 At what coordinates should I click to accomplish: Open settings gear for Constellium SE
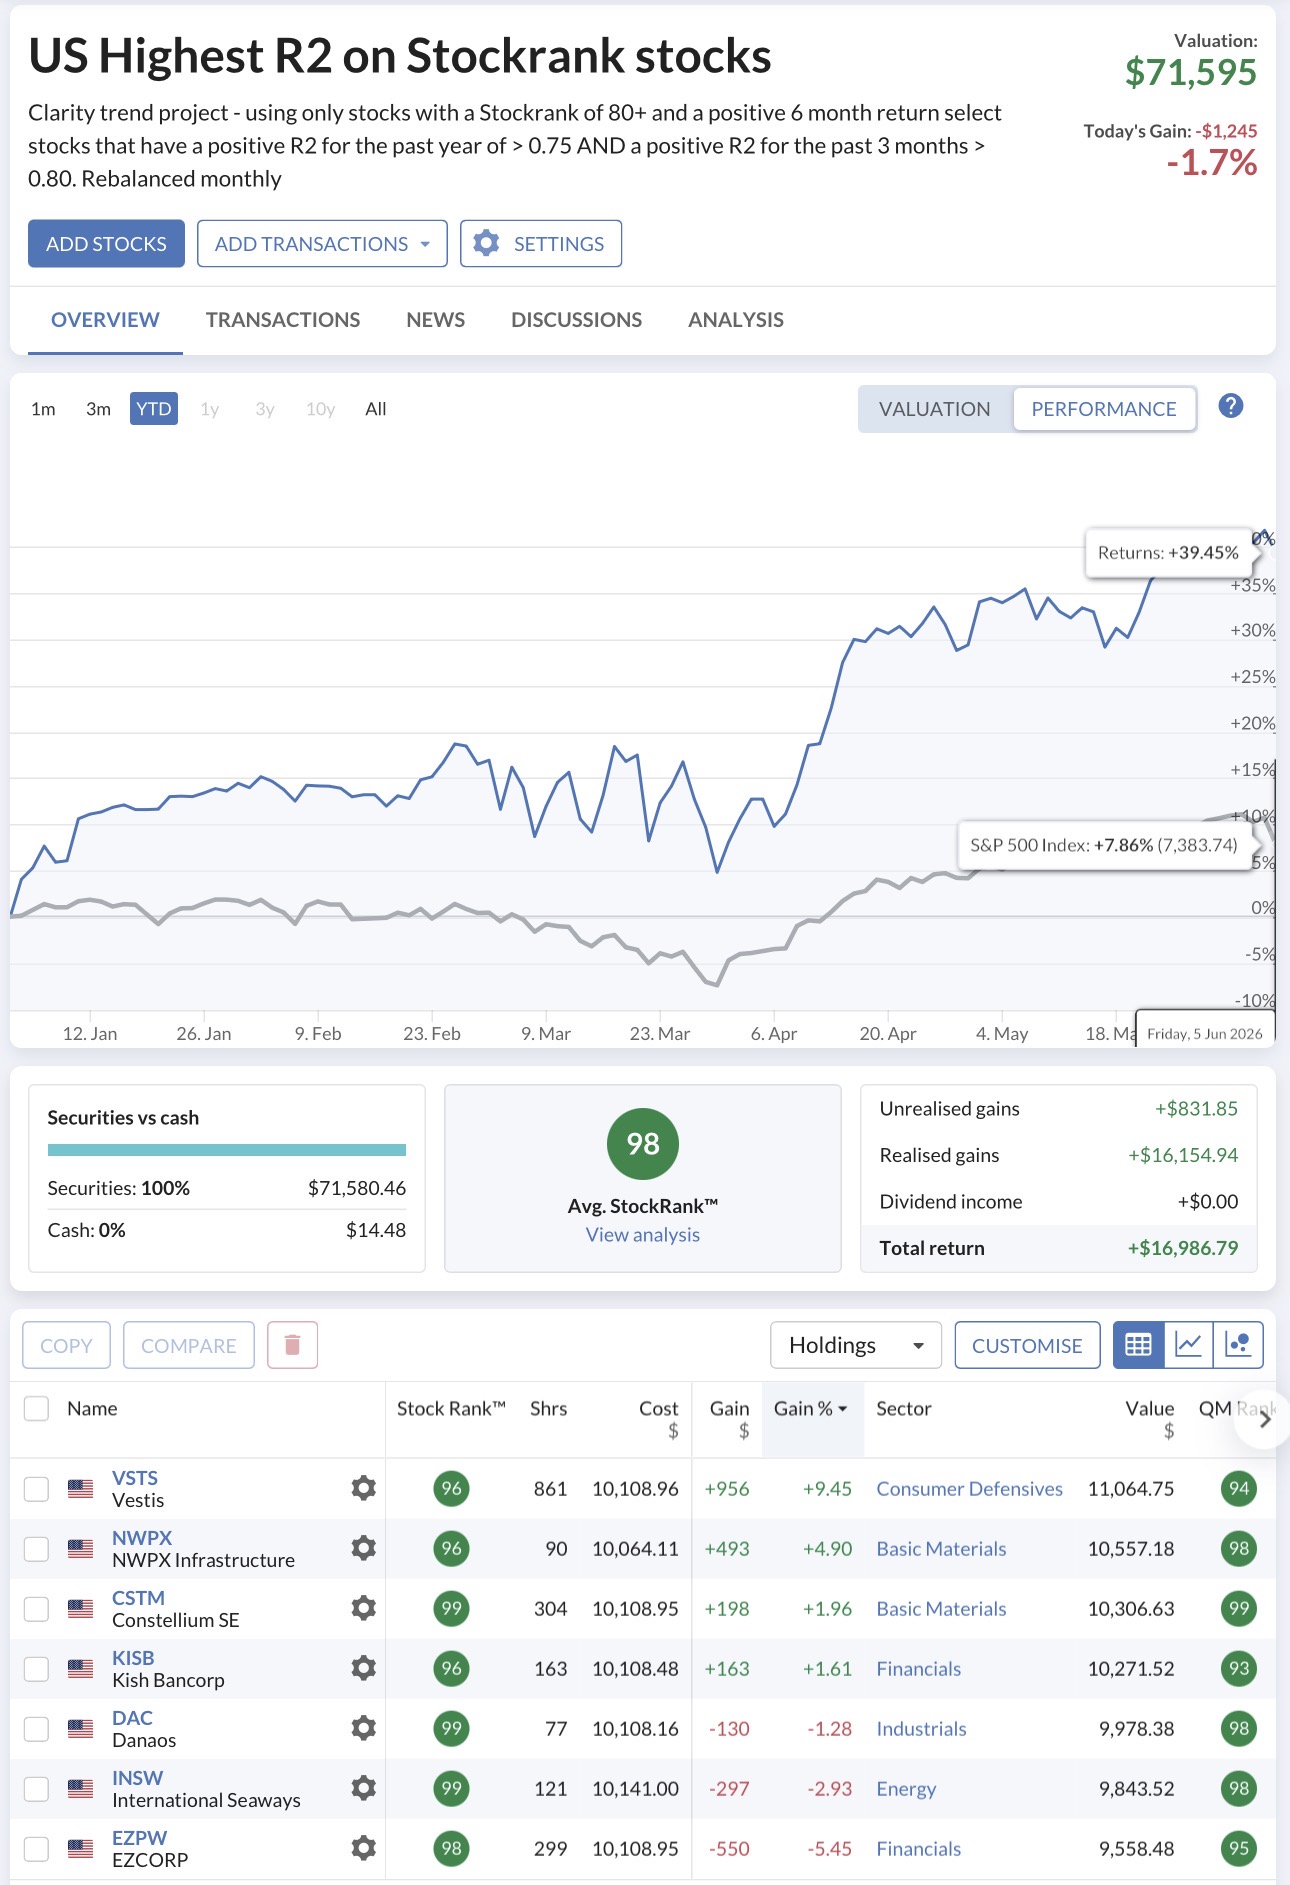tap(364, 1608)
